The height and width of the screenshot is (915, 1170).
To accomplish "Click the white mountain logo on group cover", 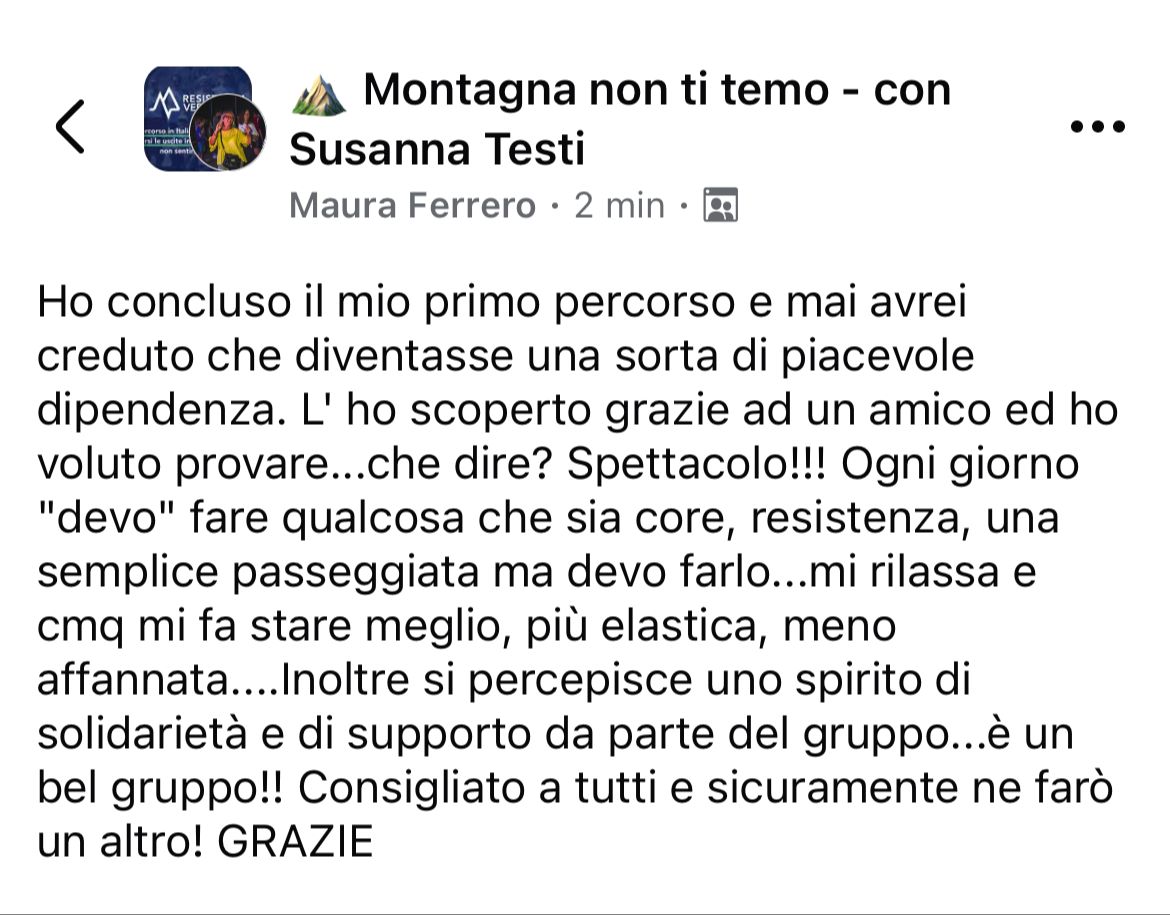I will pos(165,101).
